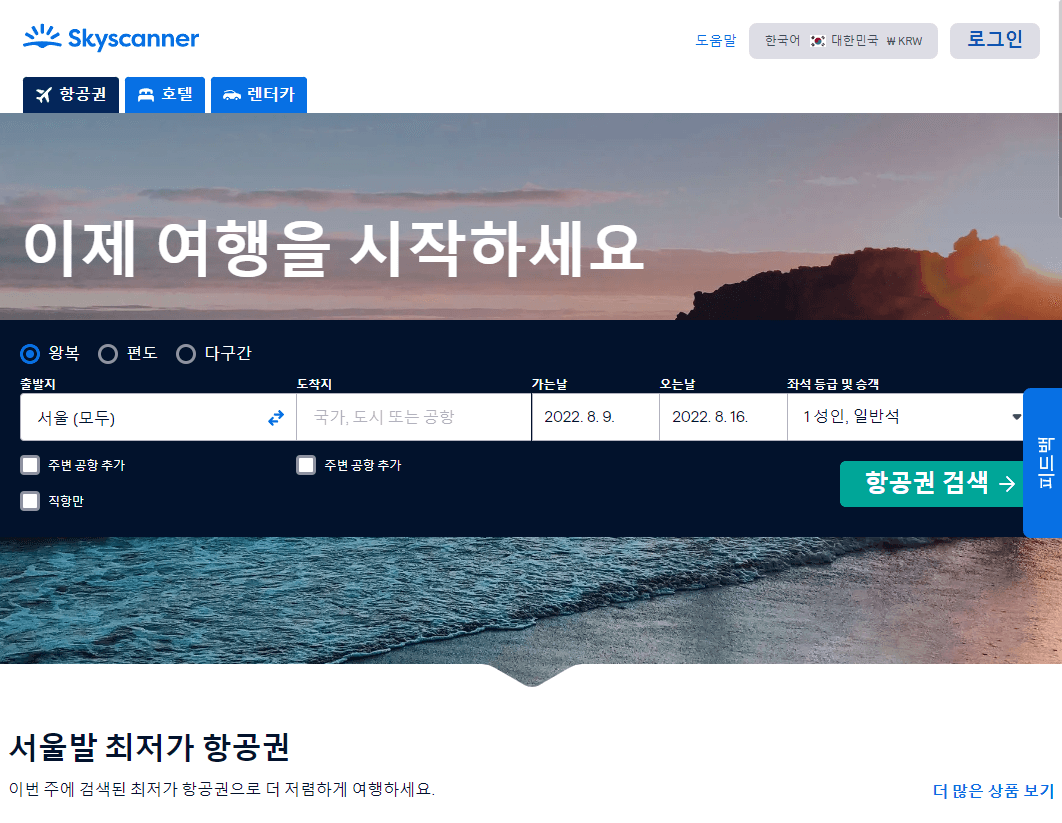The height and width of the screenshot is (823, 1062).
Task: Switch to the 렌터카 tab
Action: 259,94
